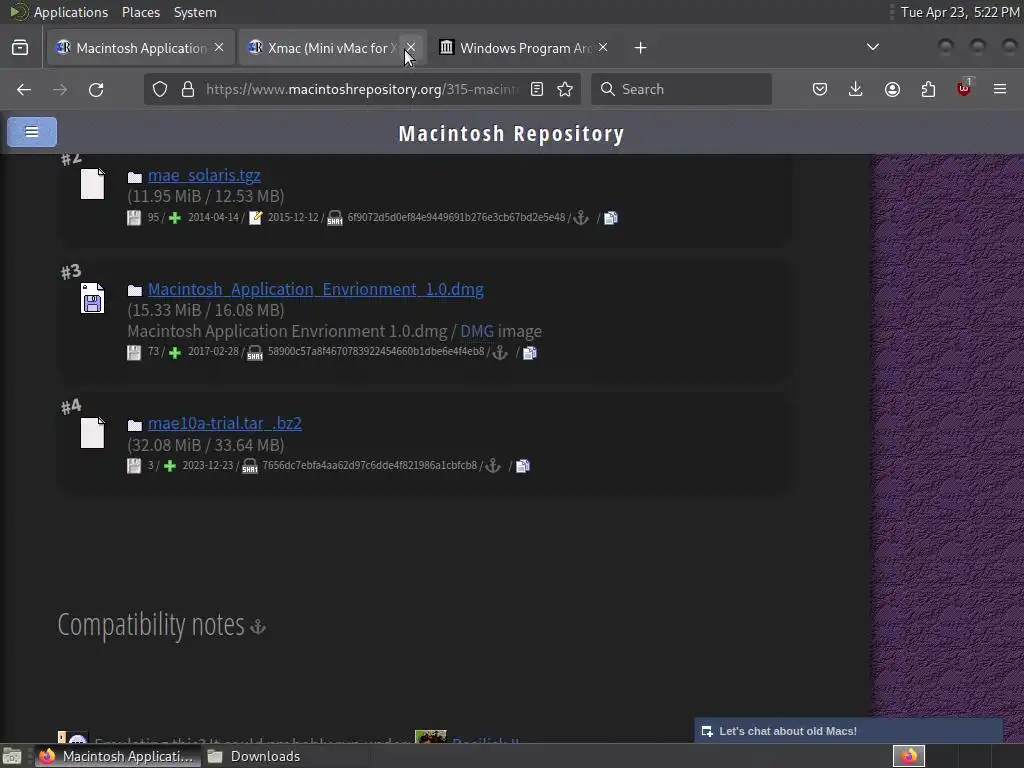
Task: Click the clock Tue Apr 23
Action: tap(959, 12)
